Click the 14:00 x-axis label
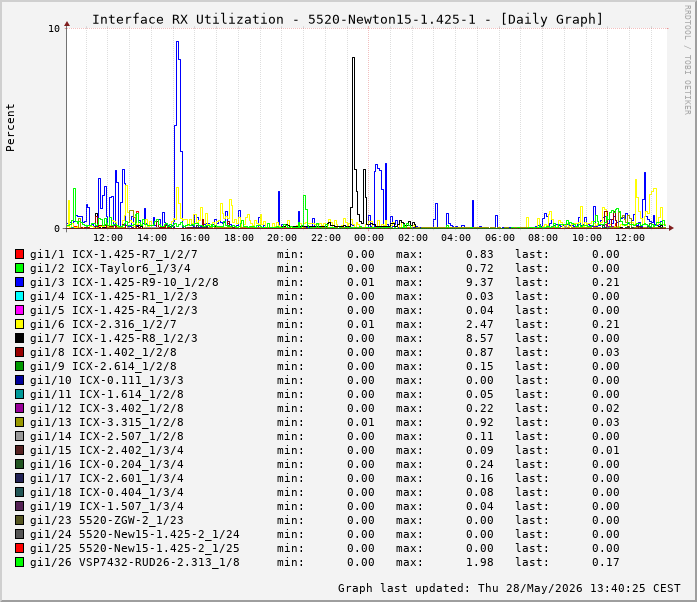This screenshot has width=697, height=602. pos(152,237)
